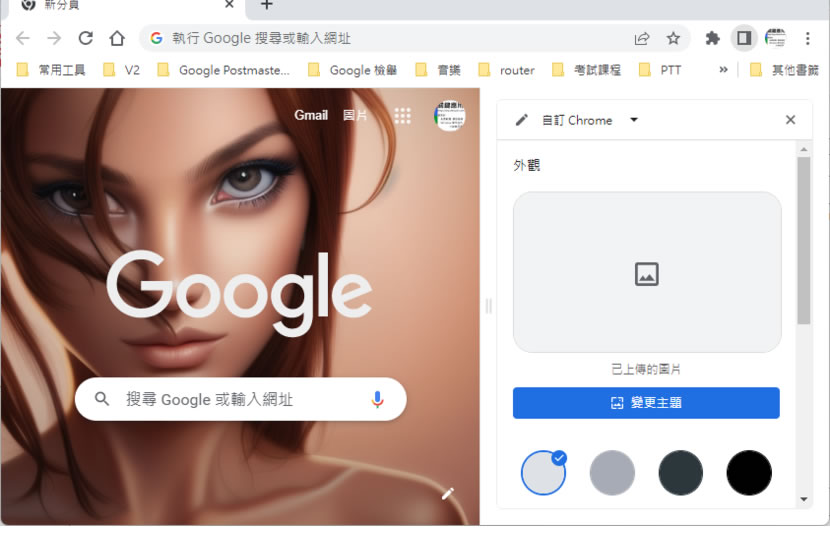Open the Google account avatar on page
This screenshot has width=830, height=548.
click(449, 115)
